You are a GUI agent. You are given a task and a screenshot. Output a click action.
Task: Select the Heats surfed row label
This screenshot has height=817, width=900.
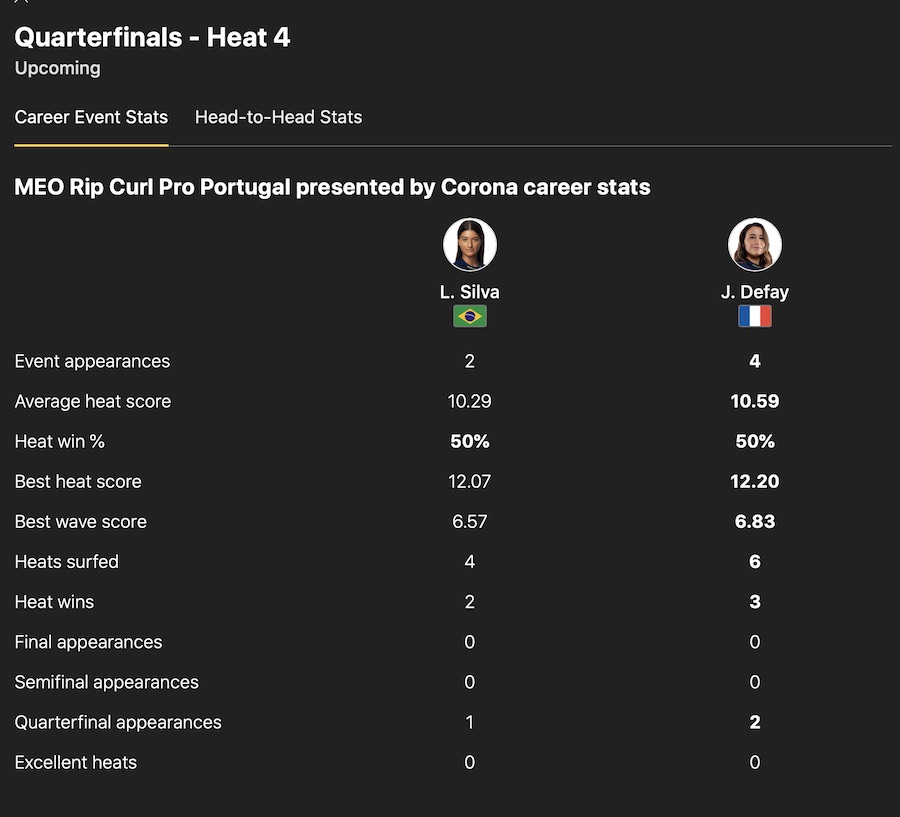66,561
